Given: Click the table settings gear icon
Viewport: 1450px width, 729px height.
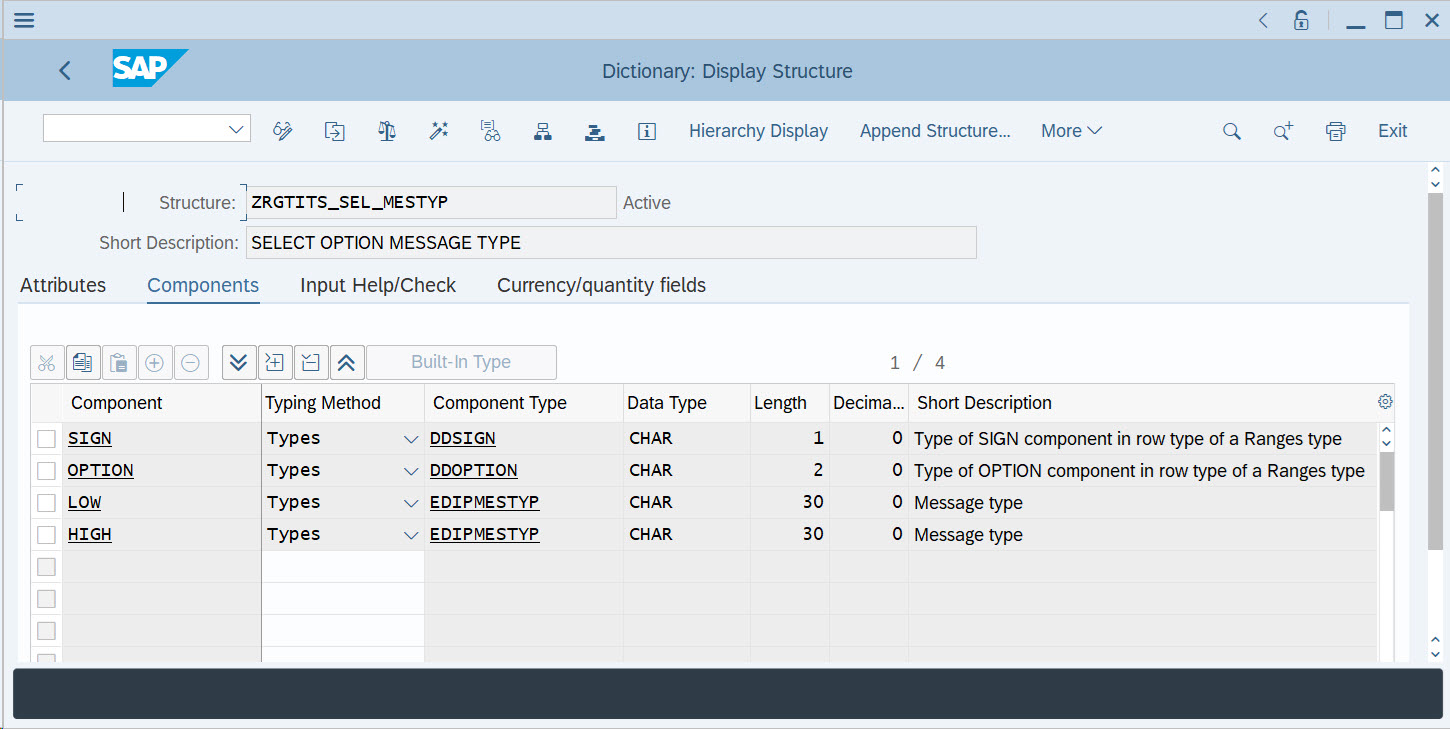Looking at the screenshot, I should pyautogui.click(x=1385, y=402).
